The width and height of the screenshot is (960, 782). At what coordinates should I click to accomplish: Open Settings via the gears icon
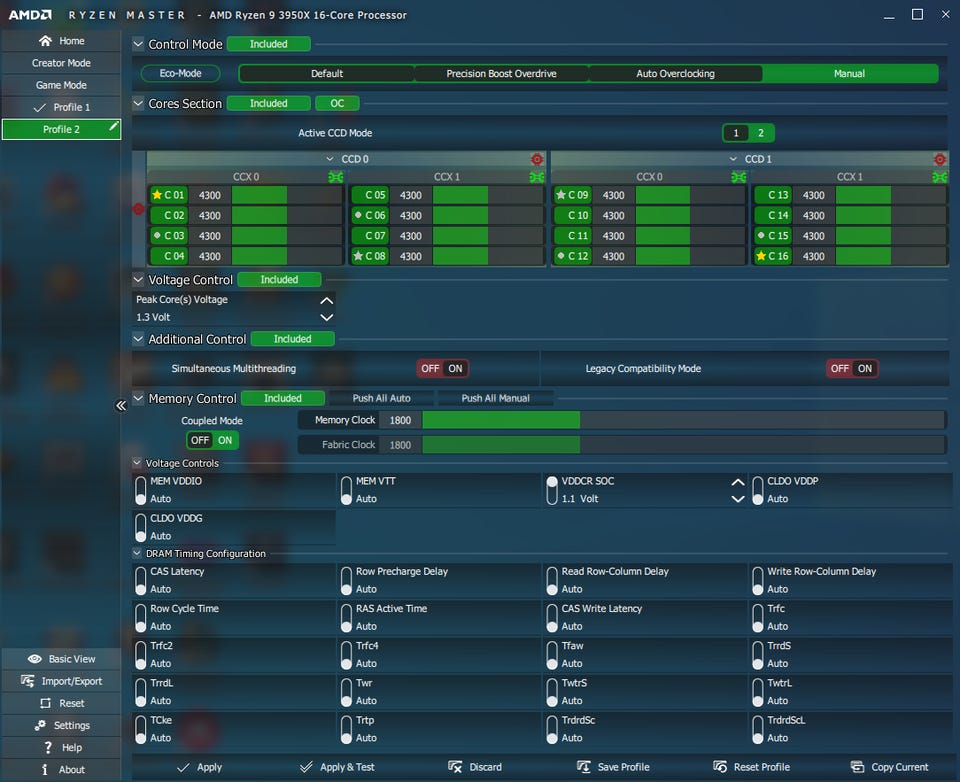(x=40, y=725)
